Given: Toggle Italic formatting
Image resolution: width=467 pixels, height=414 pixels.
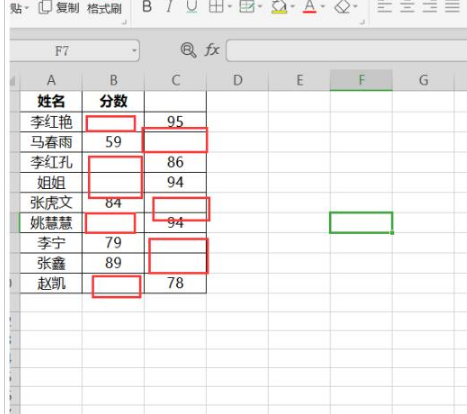Looking at the screenshot, I should point(170,7).
